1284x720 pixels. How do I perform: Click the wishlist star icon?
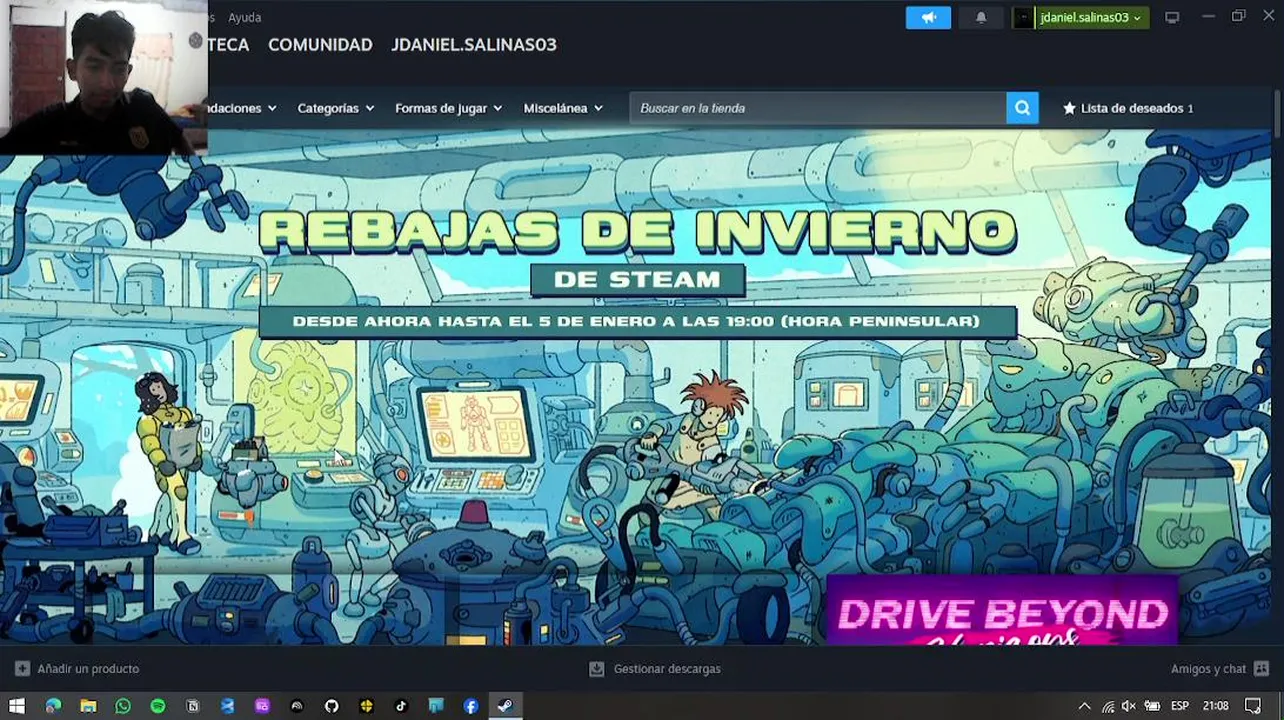point(1069,108)
